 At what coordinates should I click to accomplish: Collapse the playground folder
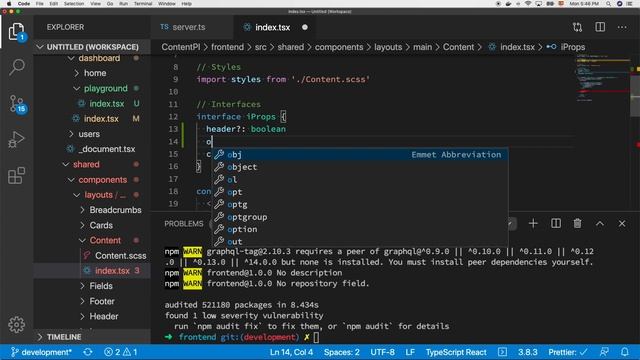(106, 88)
